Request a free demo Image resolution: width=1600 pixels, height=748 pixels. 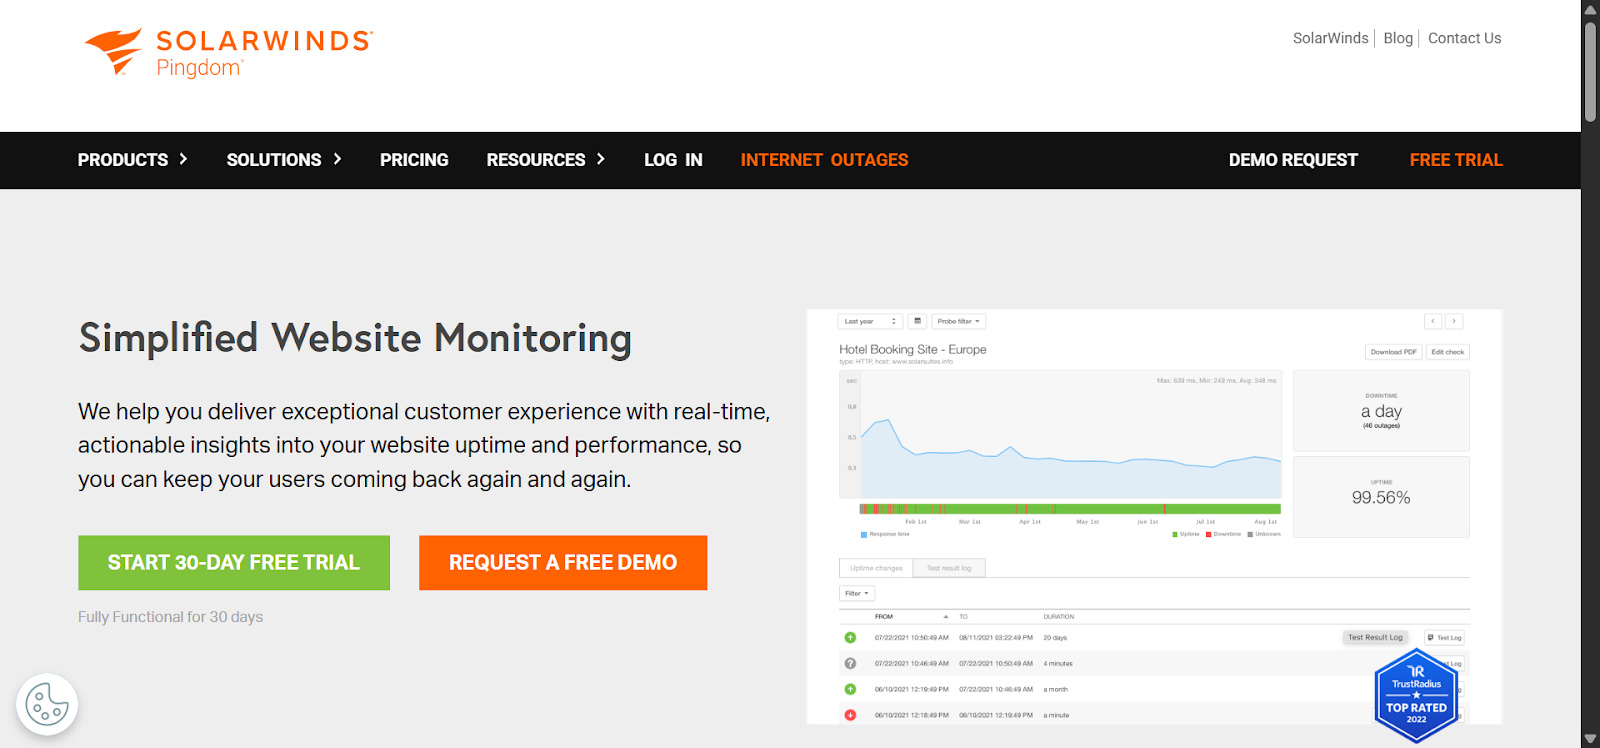pos(563,563)
